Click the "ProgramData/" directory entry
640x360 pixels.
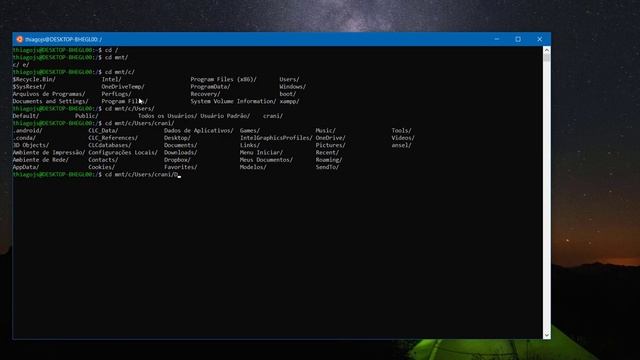point(210,87)
